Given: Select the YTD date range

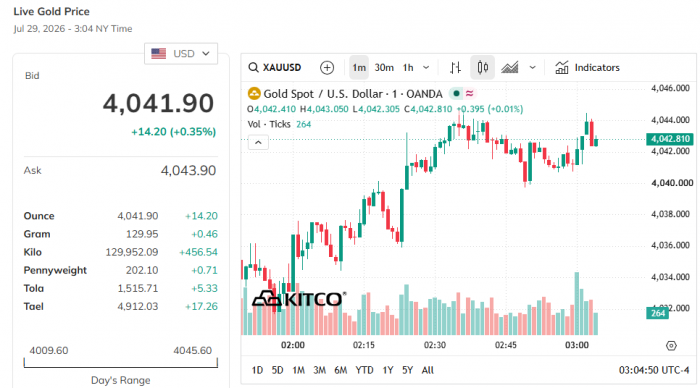Looking at the screenshot, I should [x=364, y=370].
